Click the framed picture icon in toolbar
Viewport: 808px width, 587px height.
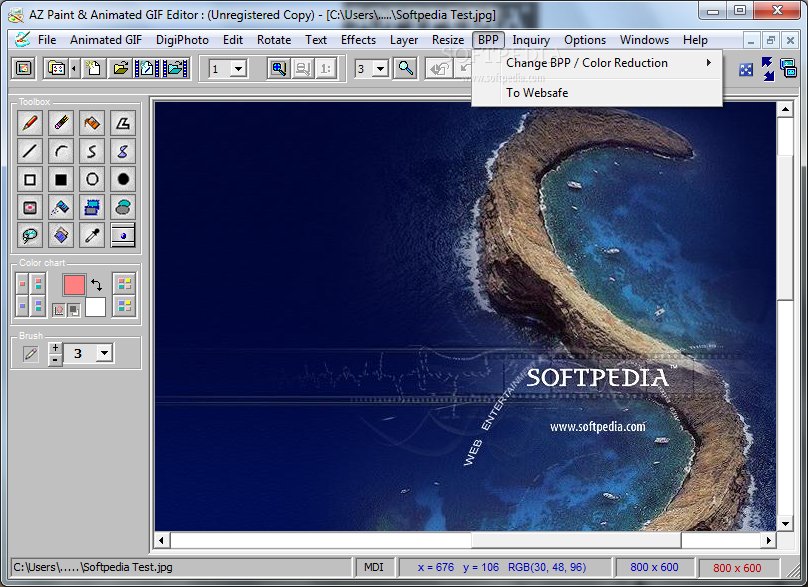pos(24,68)
